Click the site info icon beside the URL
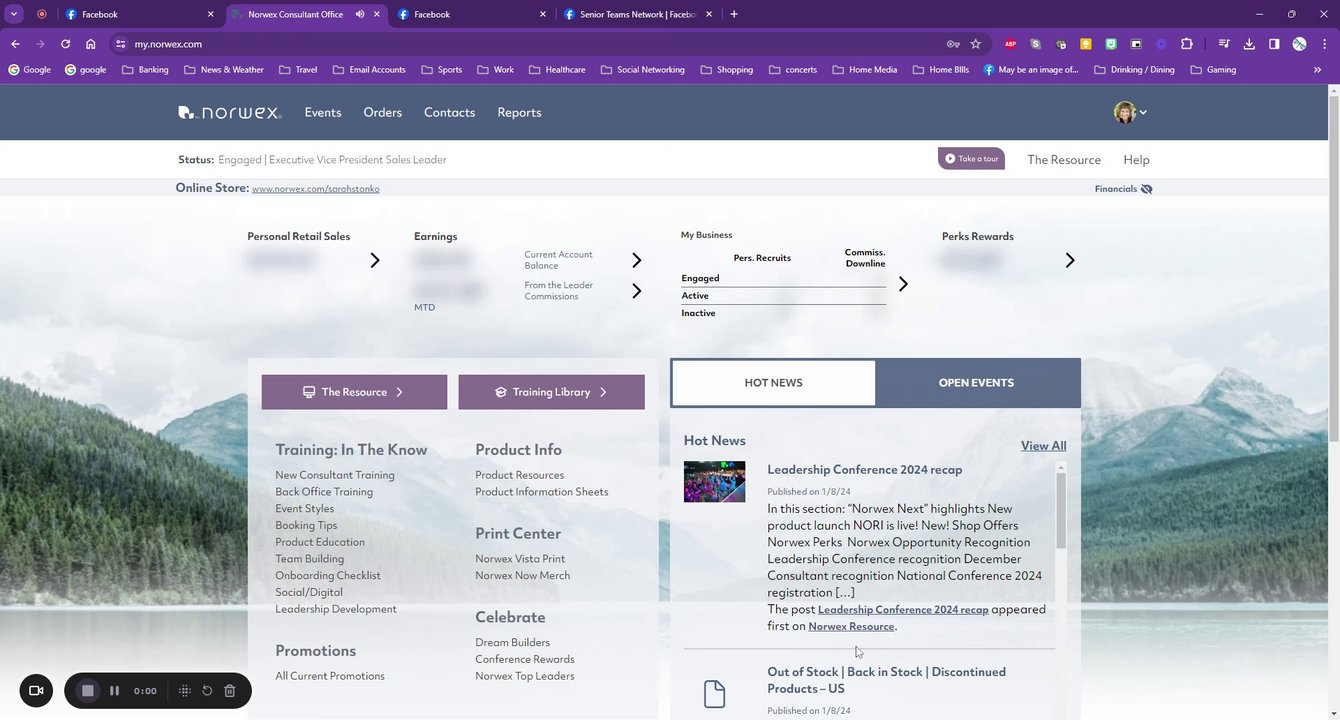This screenshot has width=1340, height=720. coord(120,44)
